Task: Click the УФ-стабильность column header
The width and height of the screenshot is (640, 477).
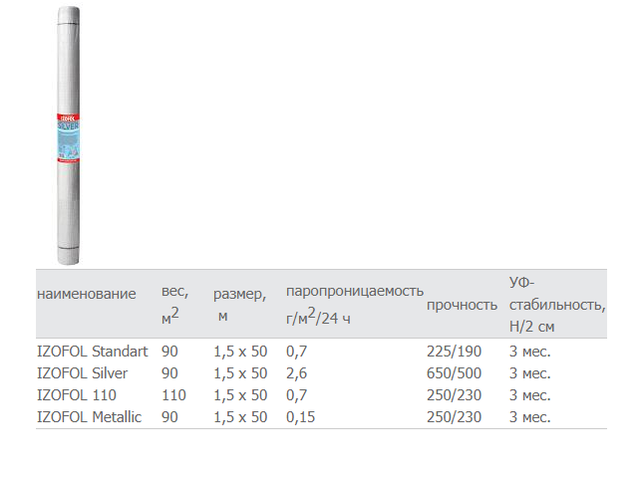Action: click(x=557, y=304)
